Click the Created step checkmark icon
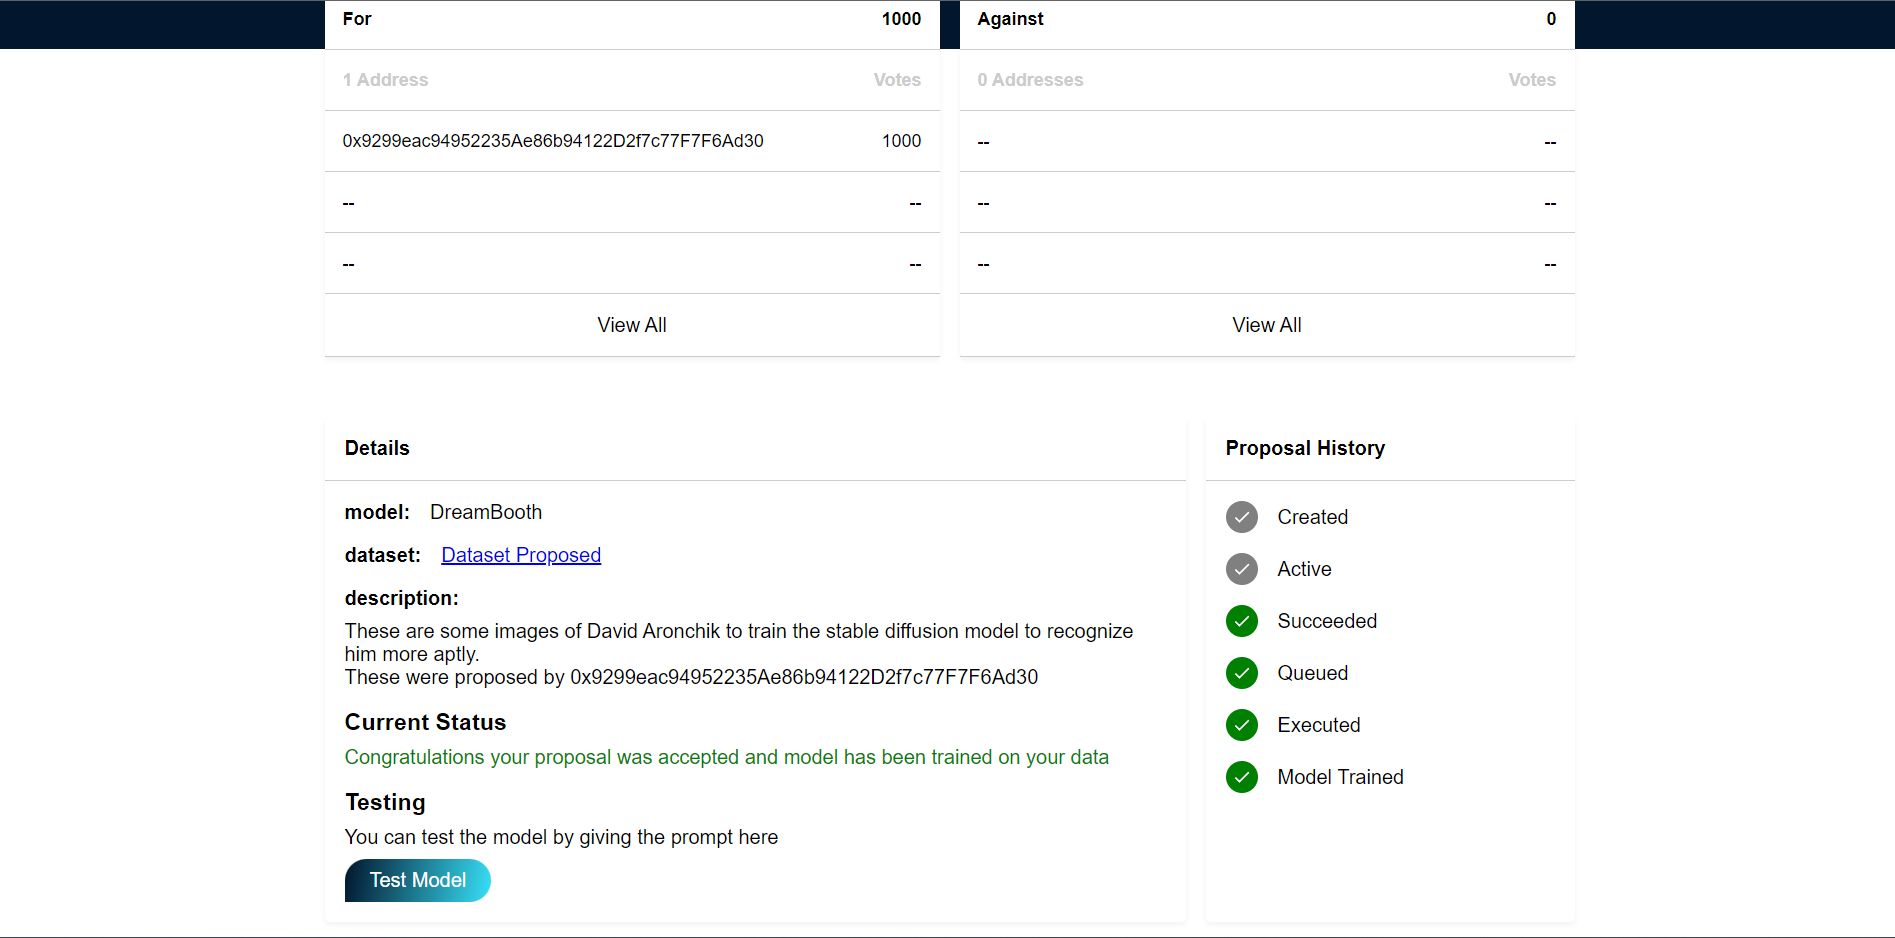This screenshot has height=938, width=1895. pos(1241,517)
